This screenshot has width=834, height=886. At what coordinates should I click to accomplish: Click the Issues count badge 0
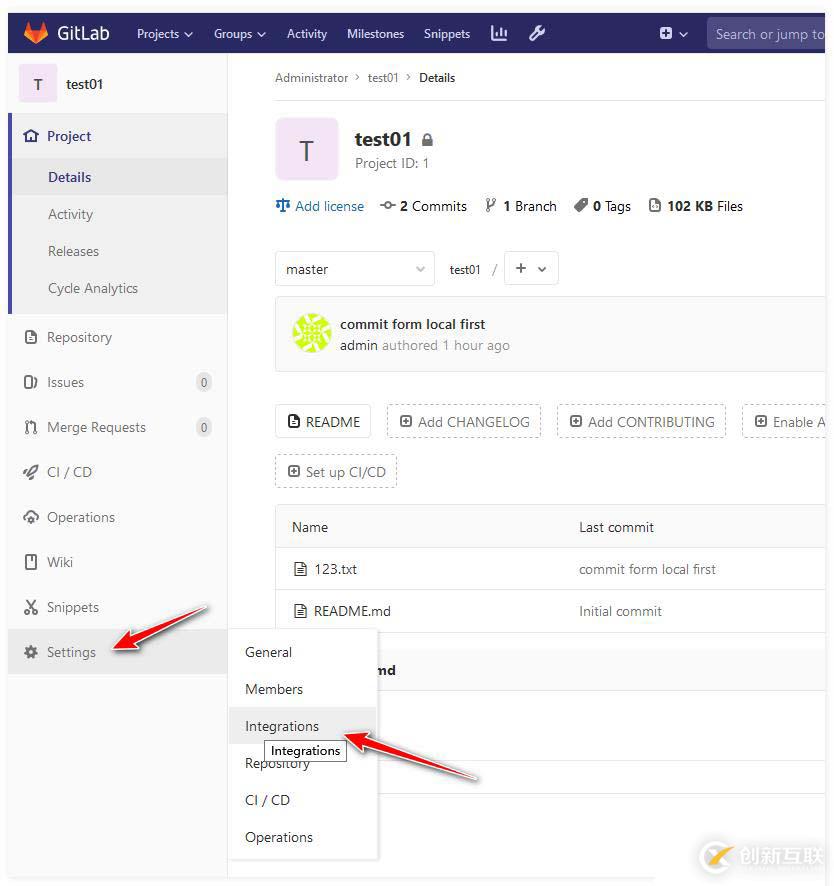click(x=204, y=383)
